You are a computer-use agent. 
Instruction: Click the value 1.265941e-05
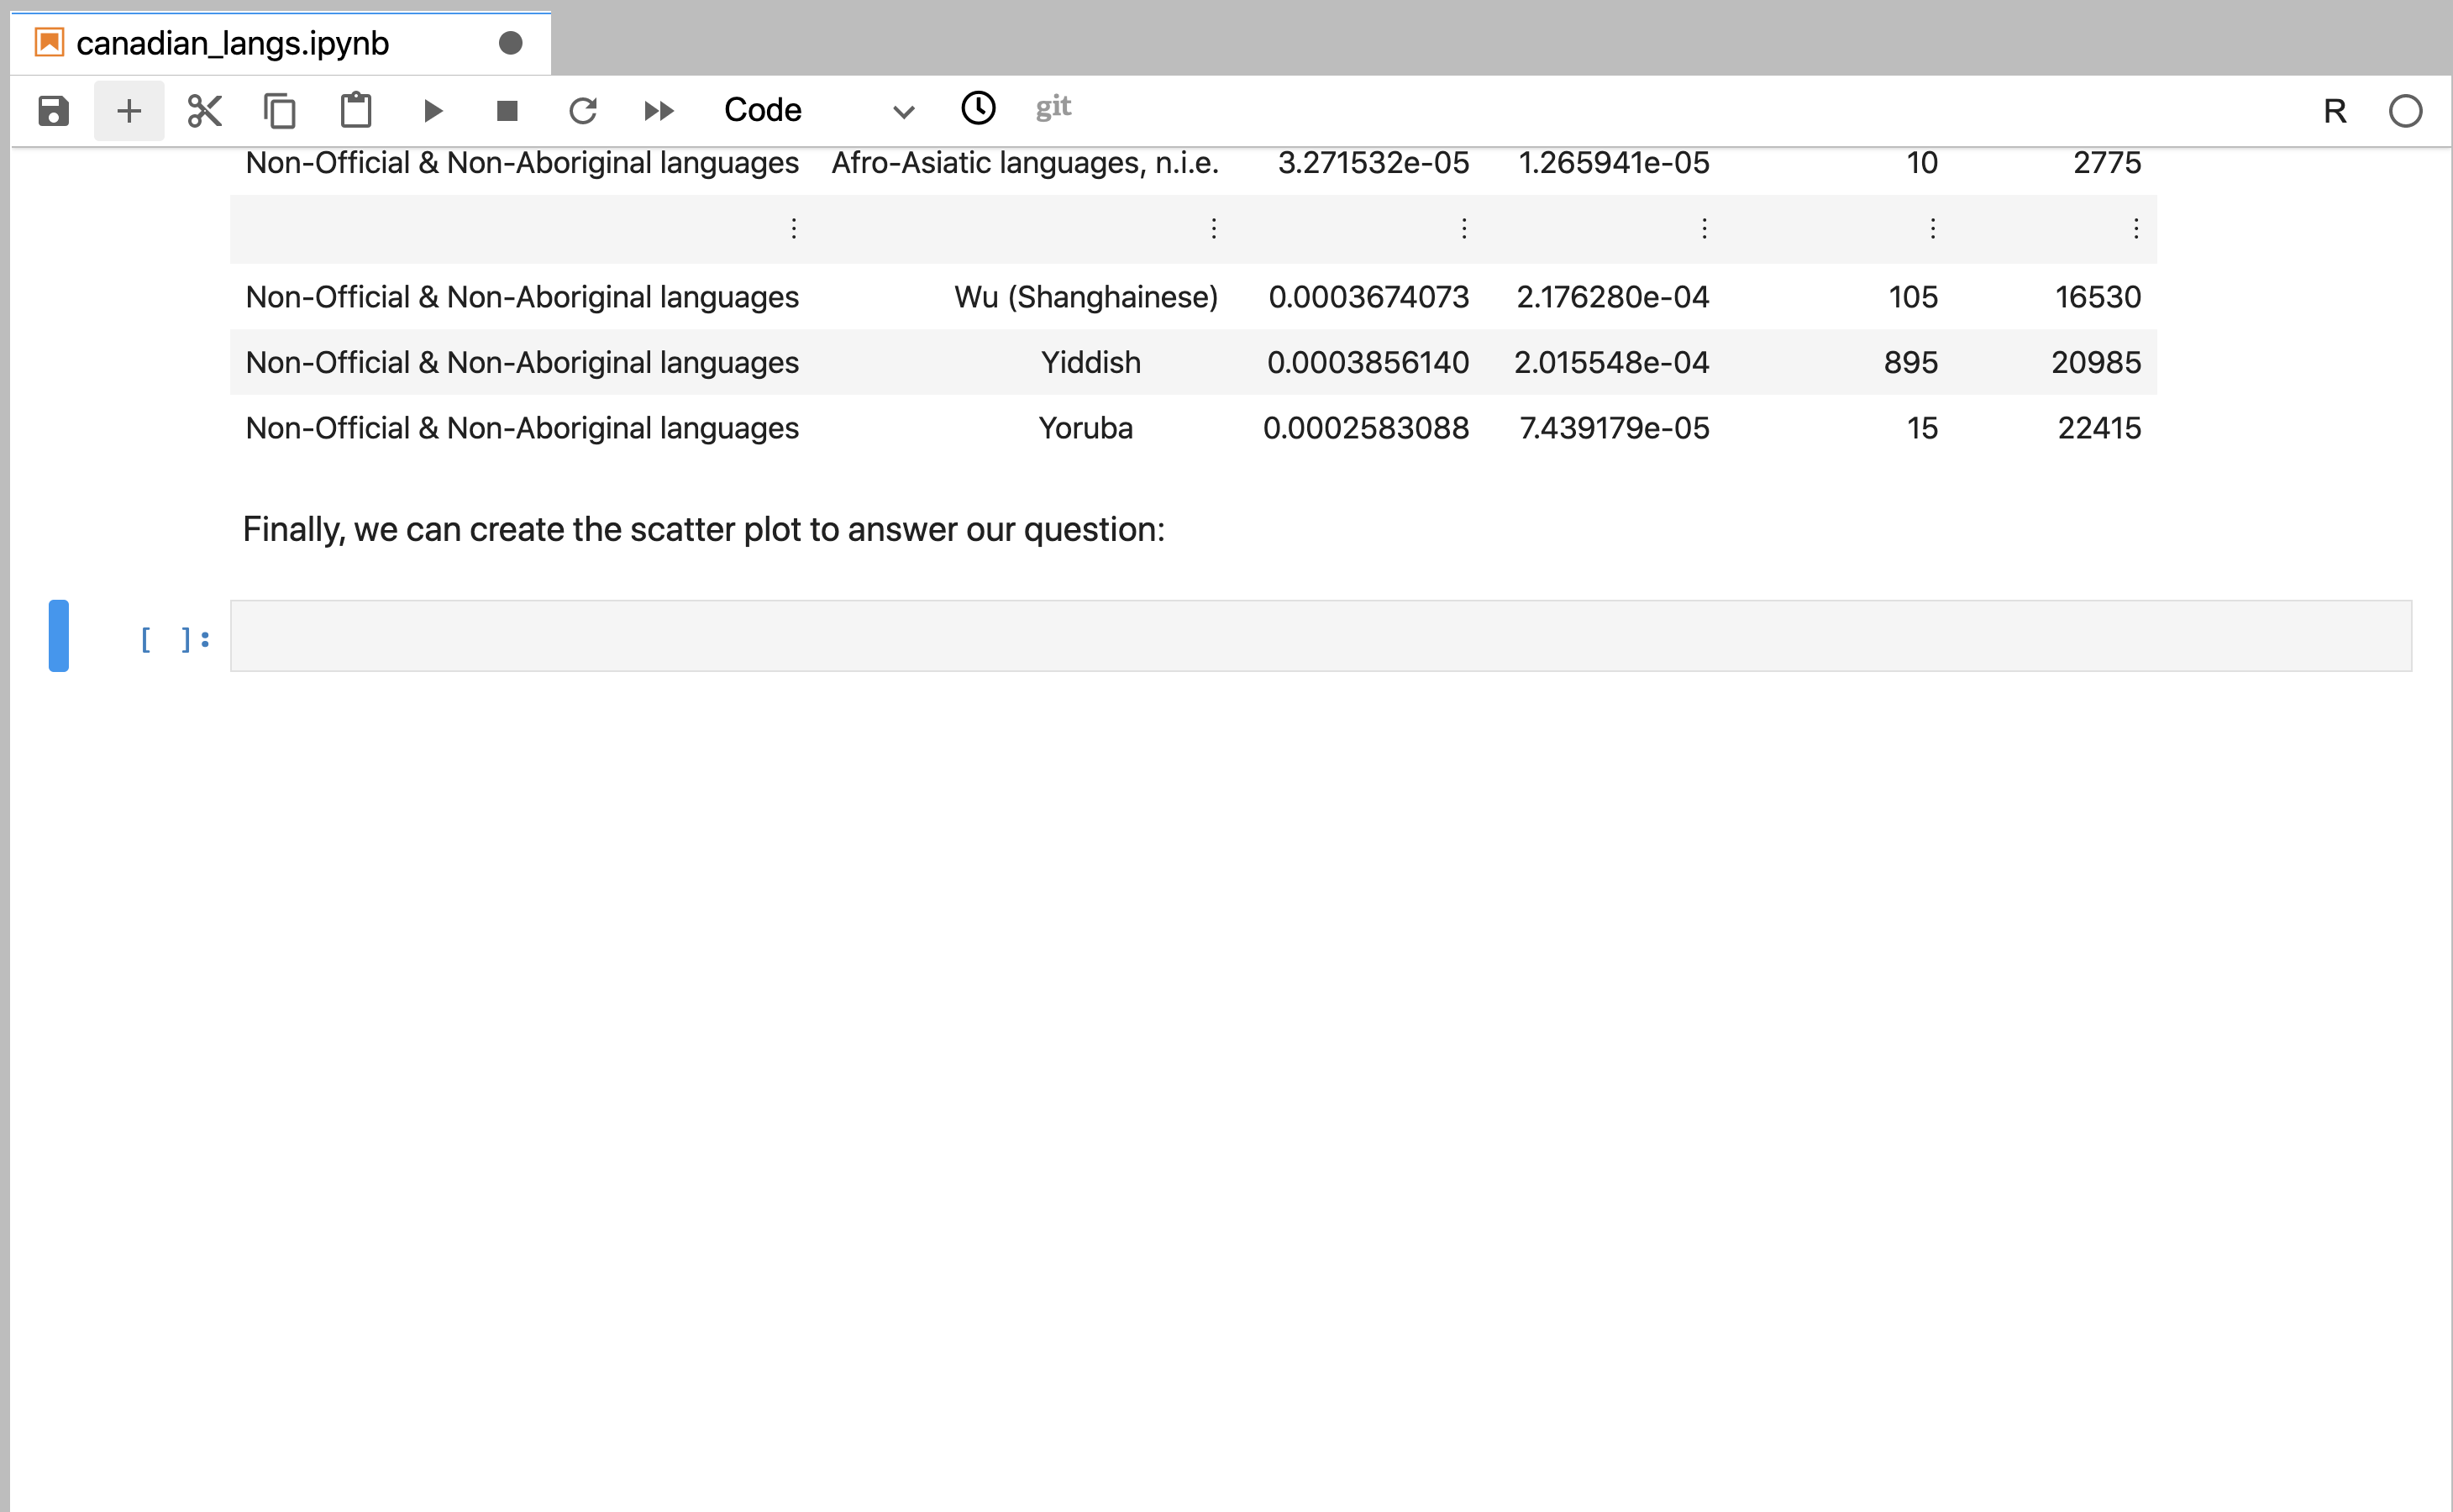(1613, 162)
